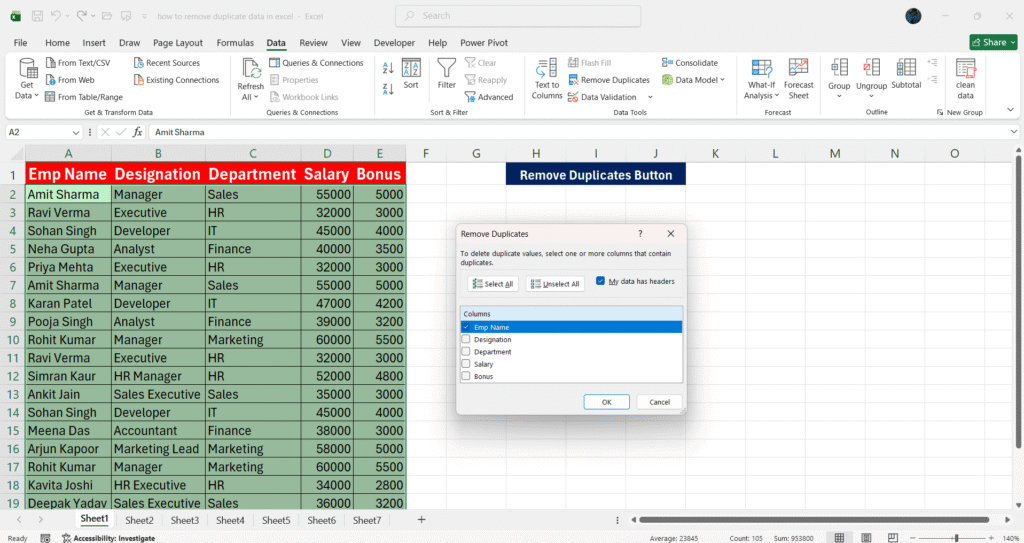Choose From Table/Range
Viewport: 1024px width, 543px height.
84,97
